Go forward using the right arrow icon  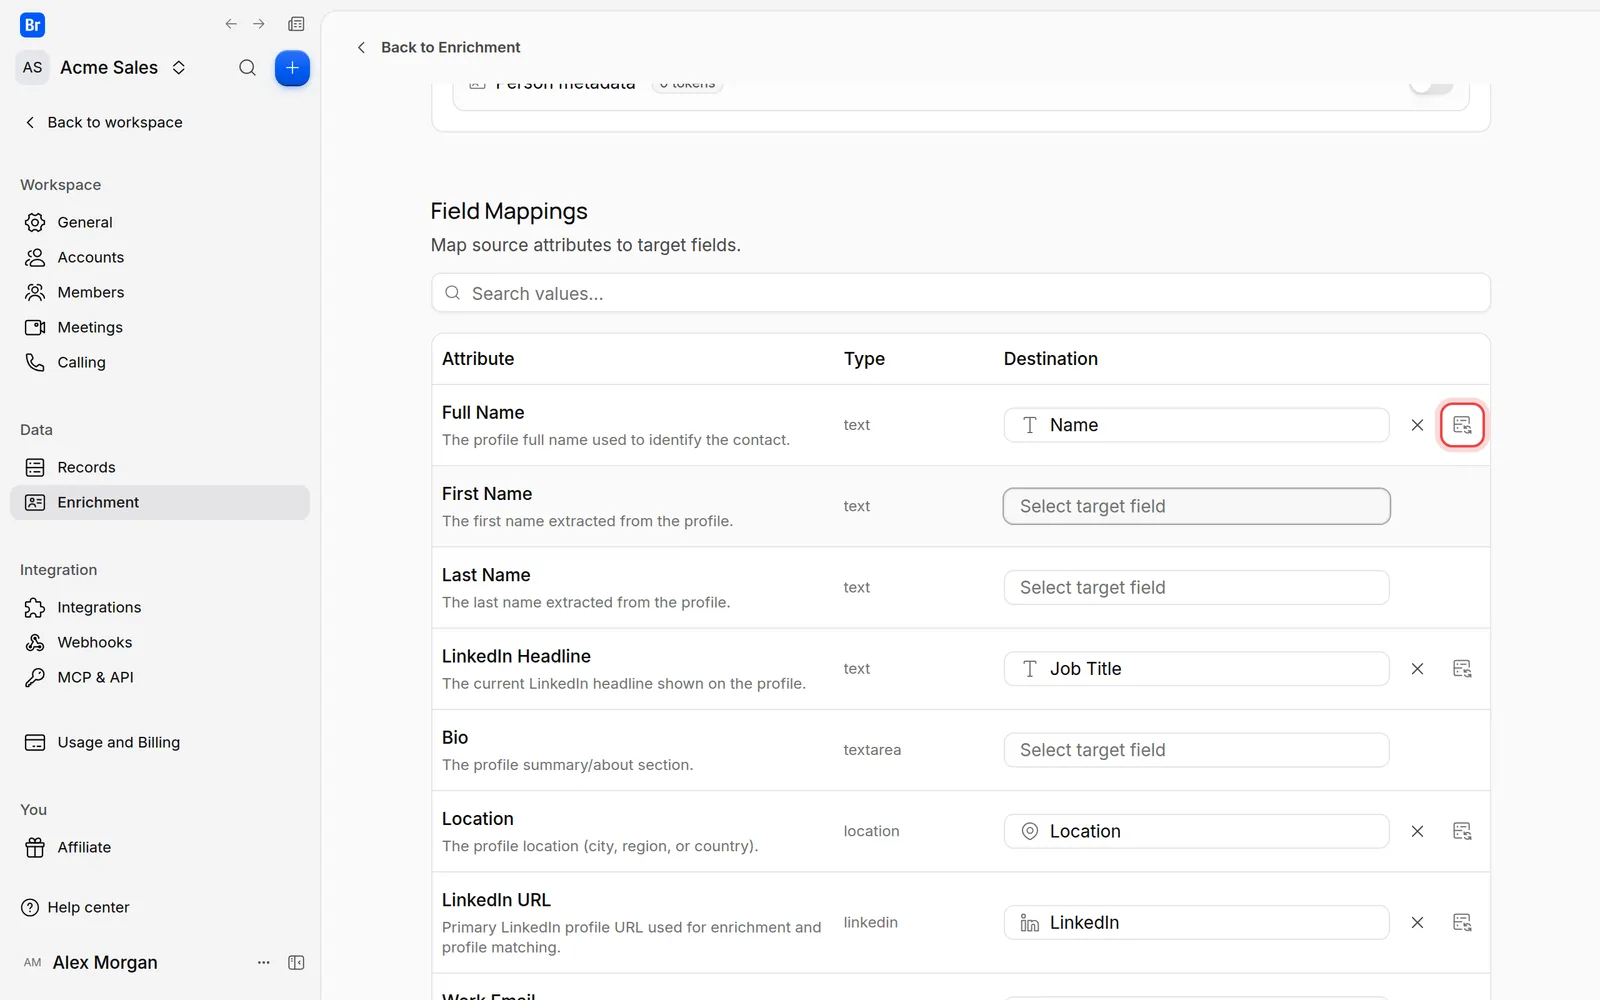pos(259,24)
